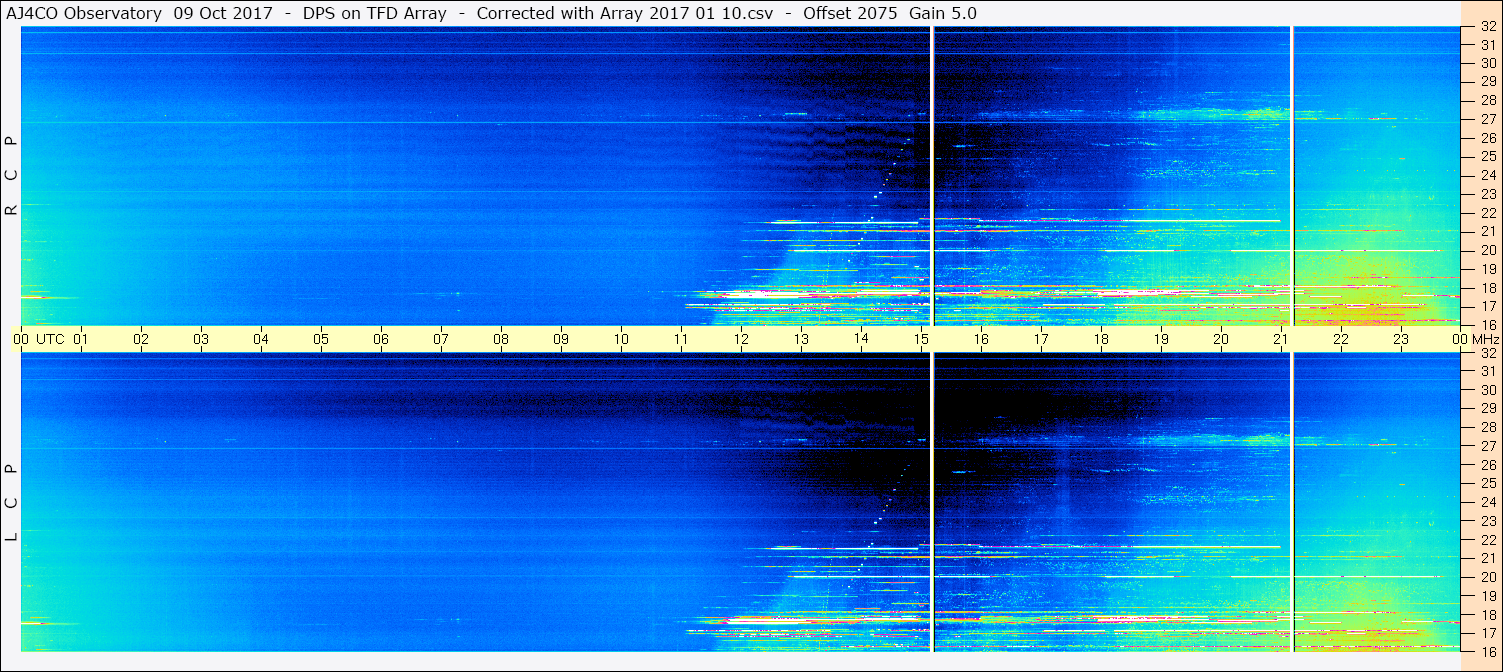Click the 16 hour time axis marker
The width and height of the screenshot is (1503, 672).
point(981,340)
